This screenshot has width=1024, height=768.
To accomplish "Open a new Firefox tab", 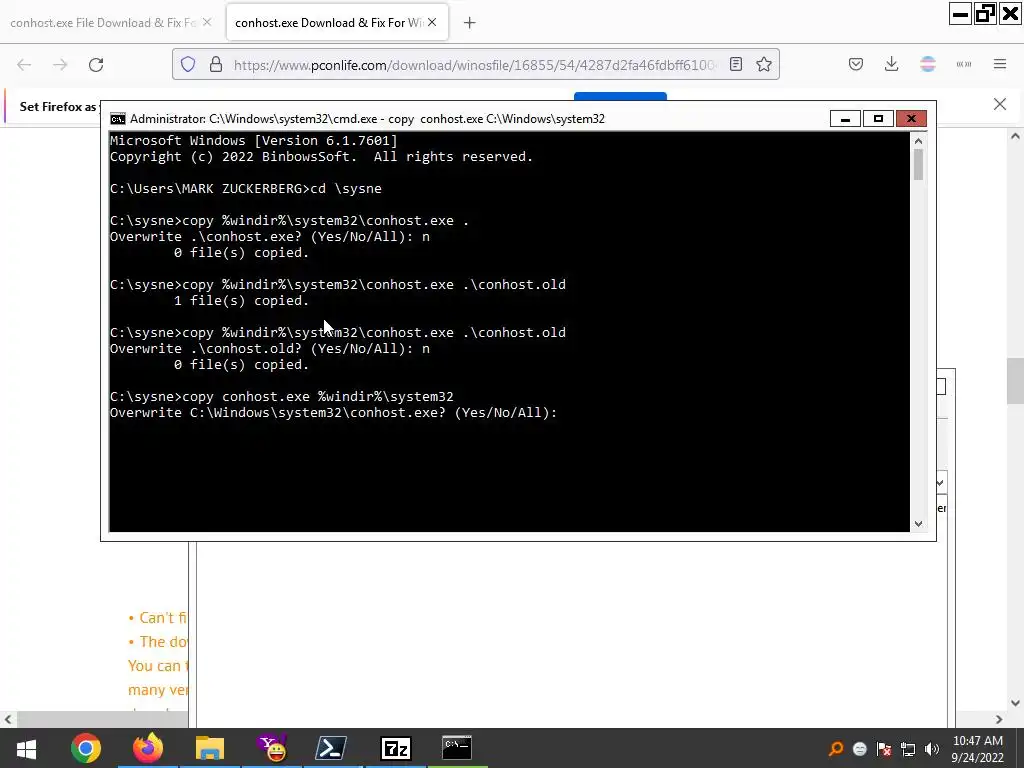I will [x=470, y=23].
